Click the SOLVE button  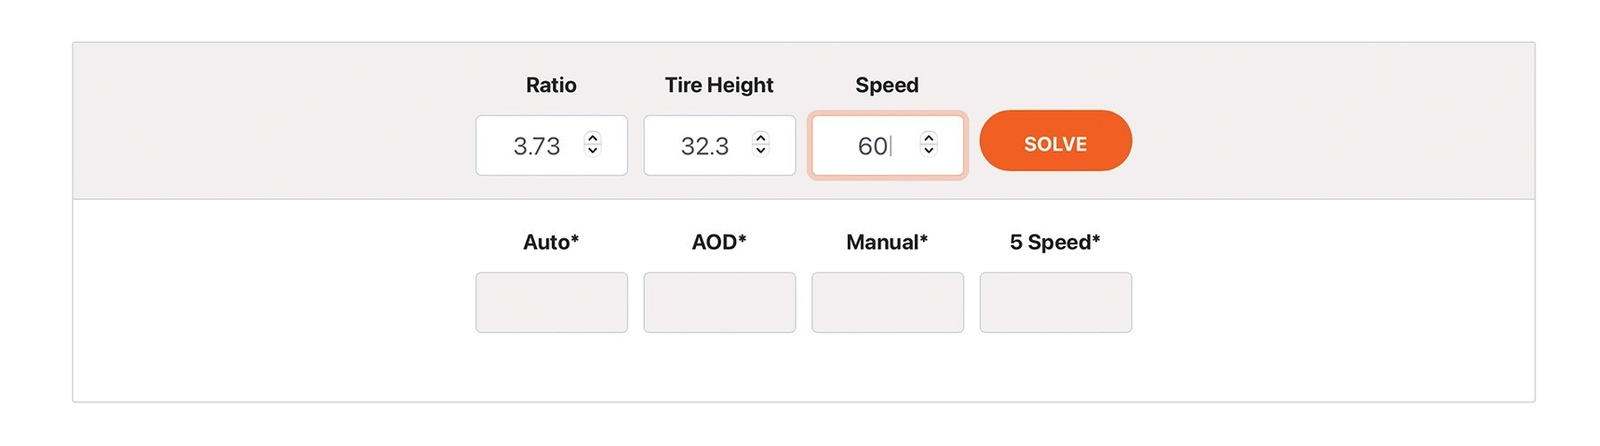tap(1055, 141)
